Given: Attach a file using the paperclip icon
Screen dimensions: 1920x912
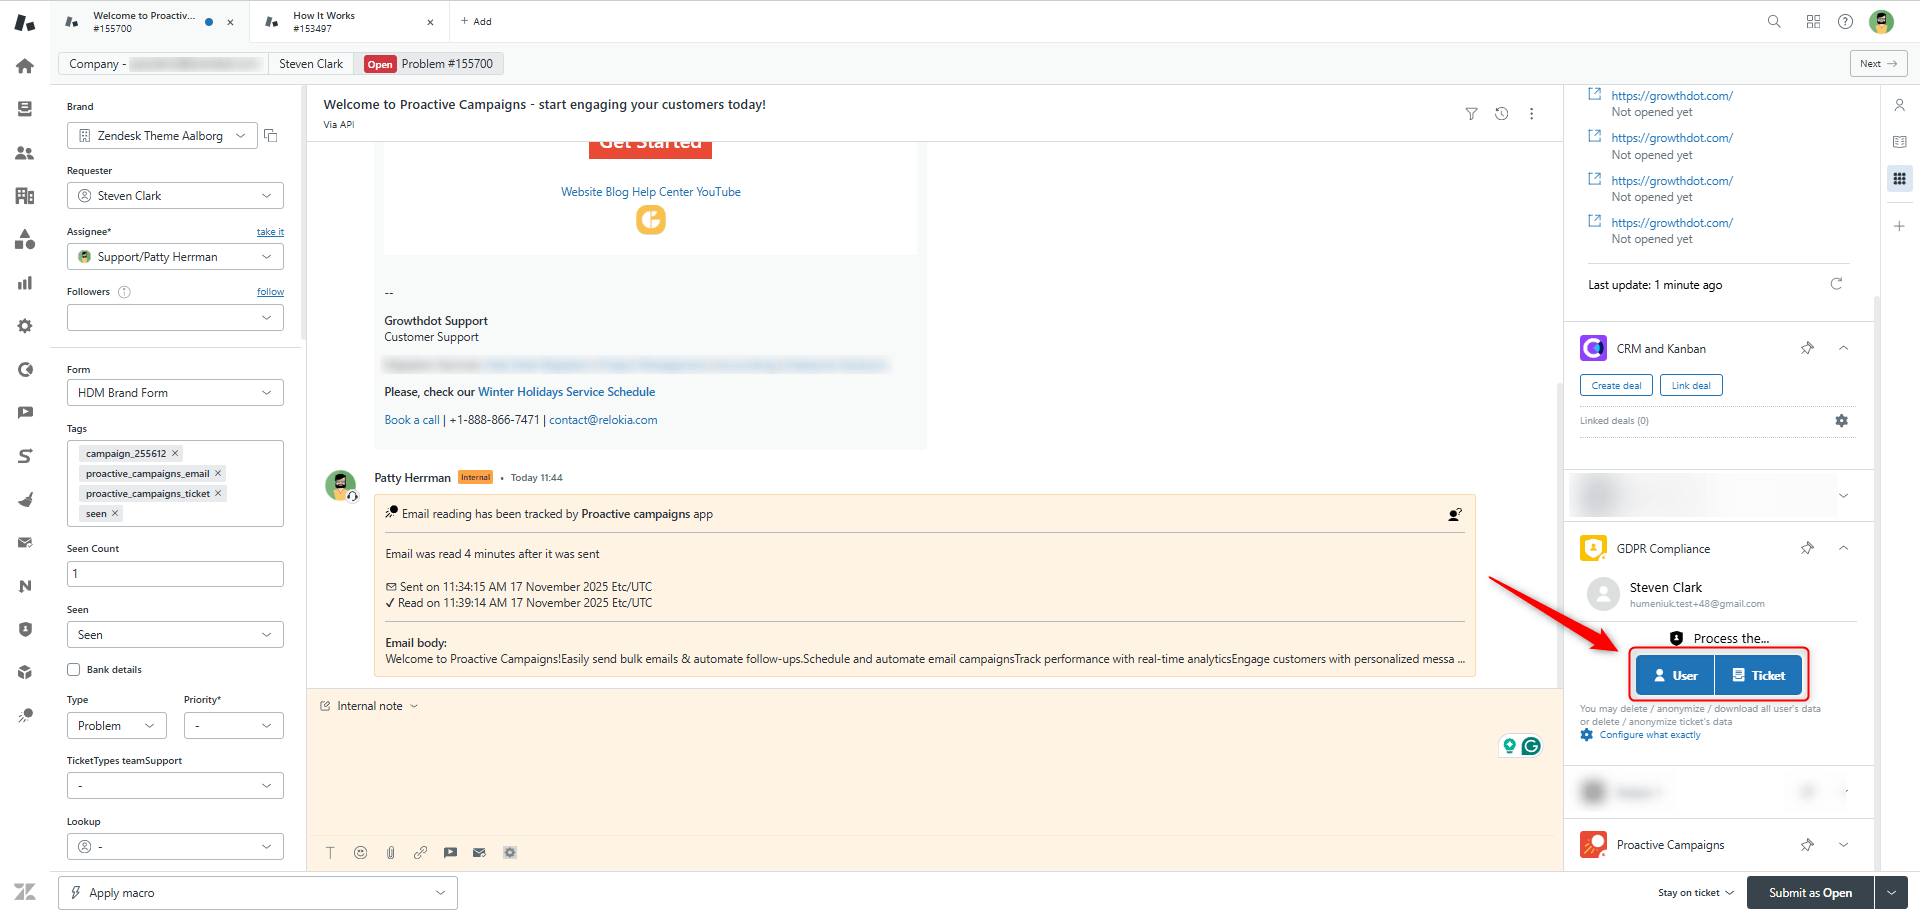Looking at the screenshot, I should (x=390, y=852).
